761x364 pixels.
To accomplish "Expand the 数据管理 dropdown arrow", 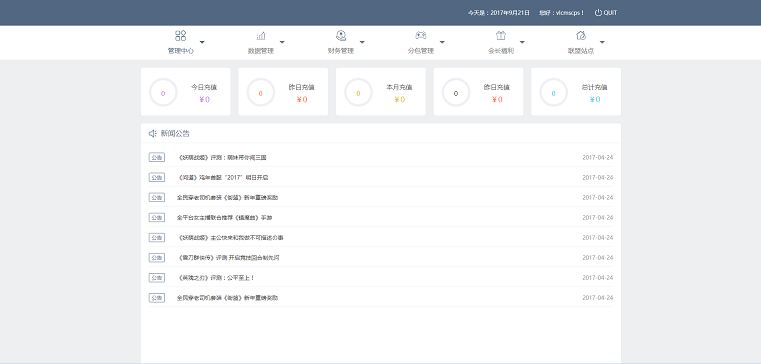I will click(282, 42).
